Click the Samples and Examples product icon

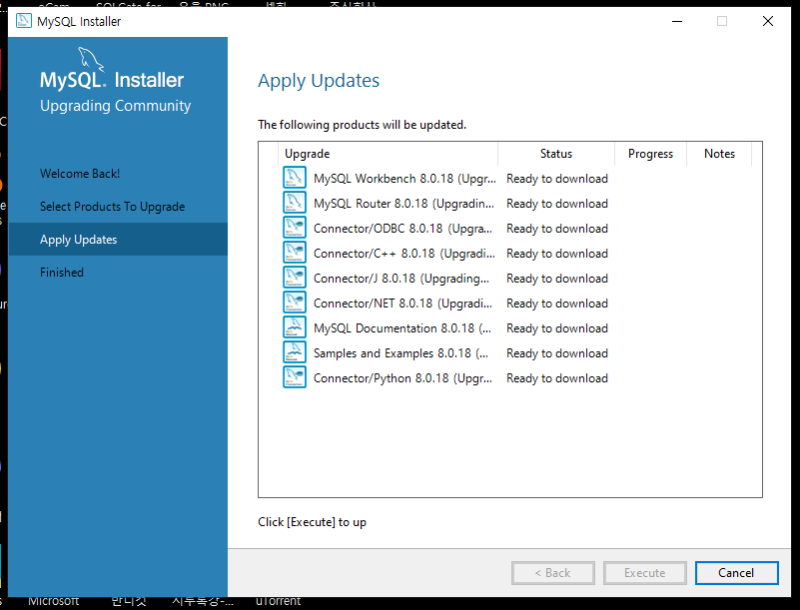click(294, 352)
